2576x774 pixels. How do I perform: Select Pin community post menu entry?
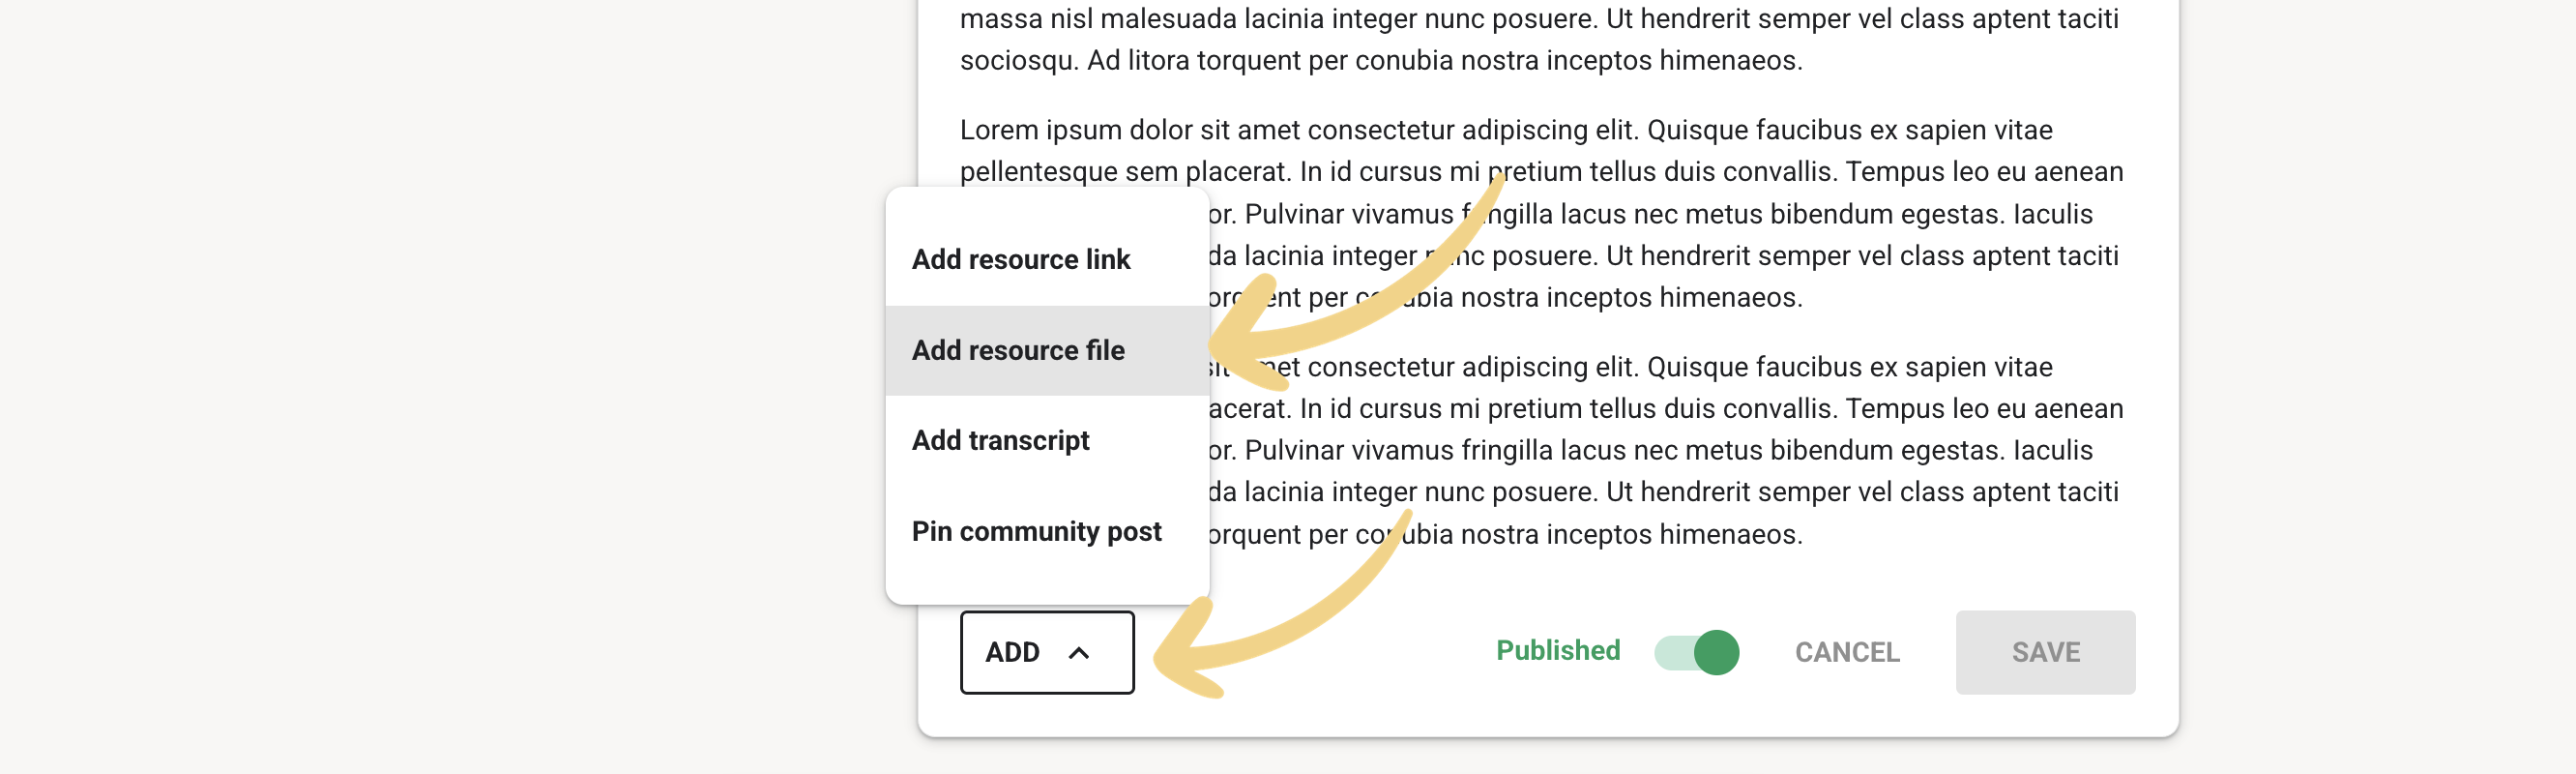tap(1047, 531)
